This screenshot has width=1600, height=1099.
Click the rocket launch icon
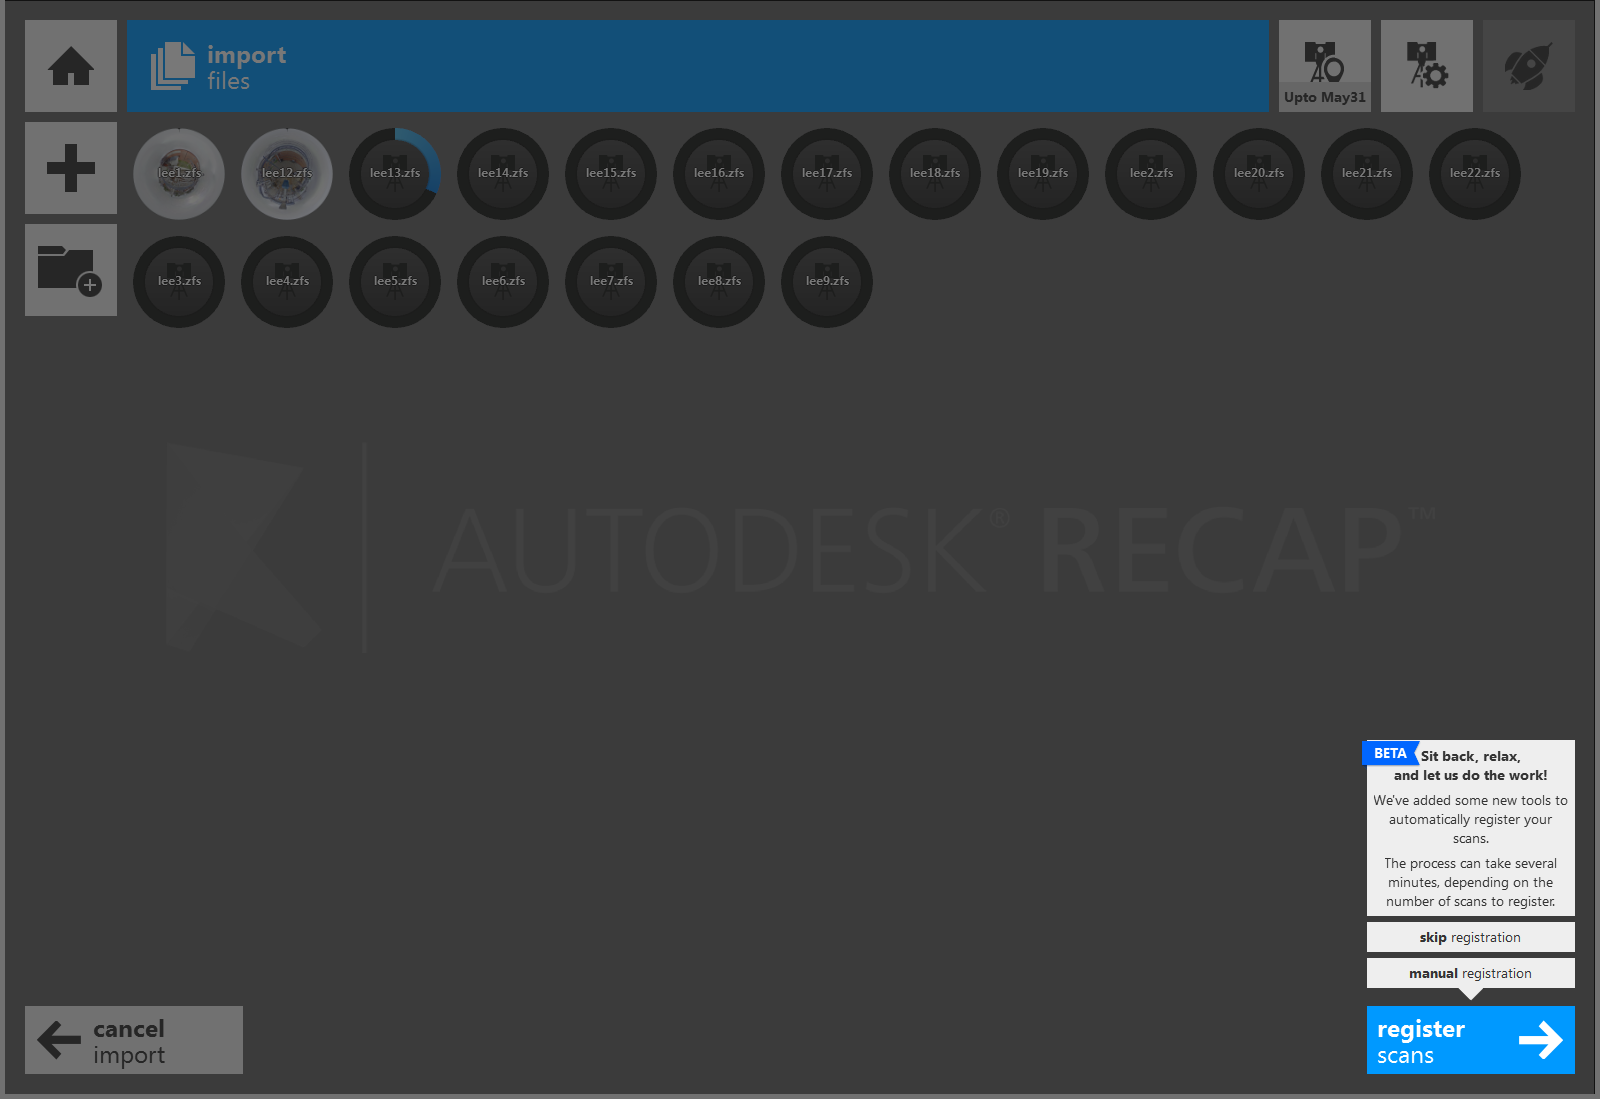pyautogui.click(x=1529, y=66)
